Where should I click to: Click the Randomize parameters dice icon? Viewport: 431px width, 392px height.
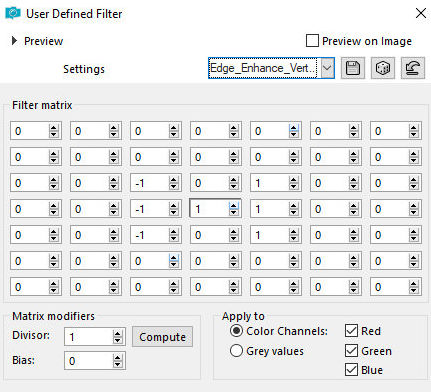point(383,68)
